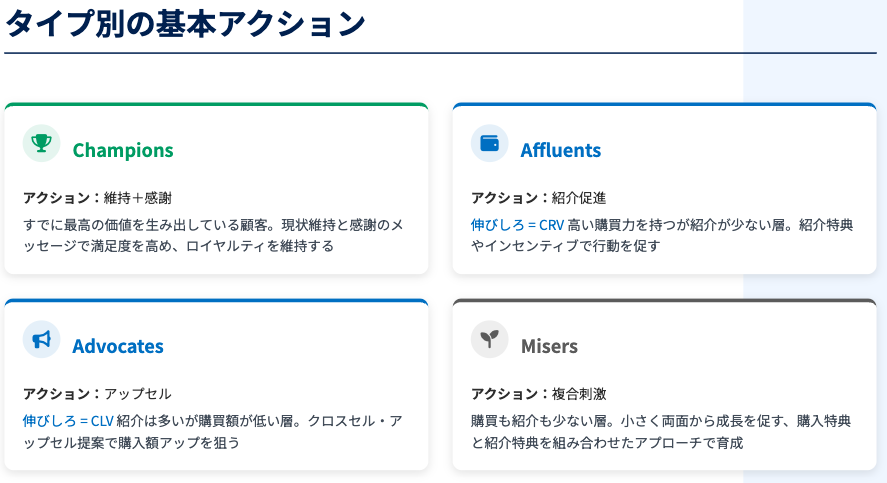Click the 伸びしろ = CRV highlighted text
887x483 pixels.
click(x=517, y=225)
